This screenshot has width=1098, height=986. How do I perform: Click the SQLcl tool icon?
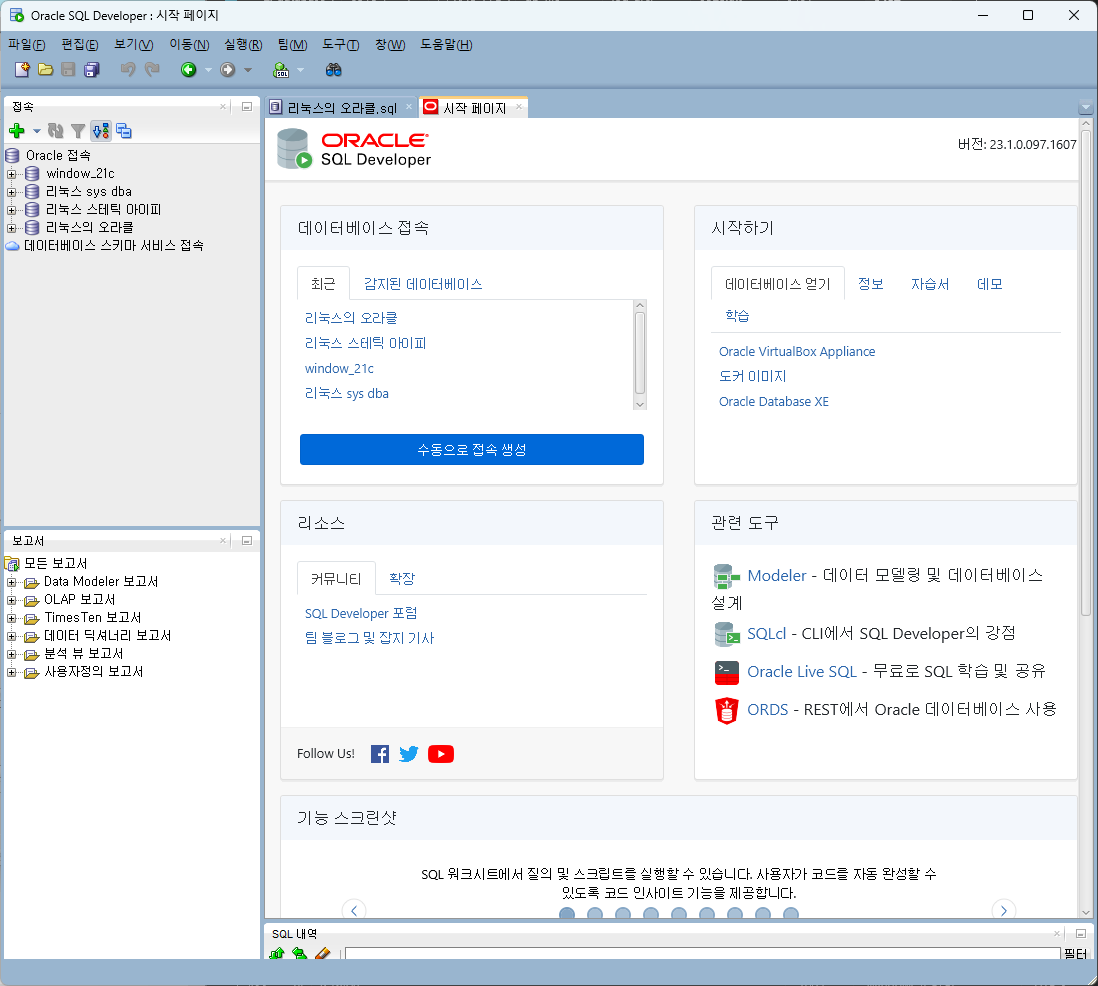coord(727,634)
